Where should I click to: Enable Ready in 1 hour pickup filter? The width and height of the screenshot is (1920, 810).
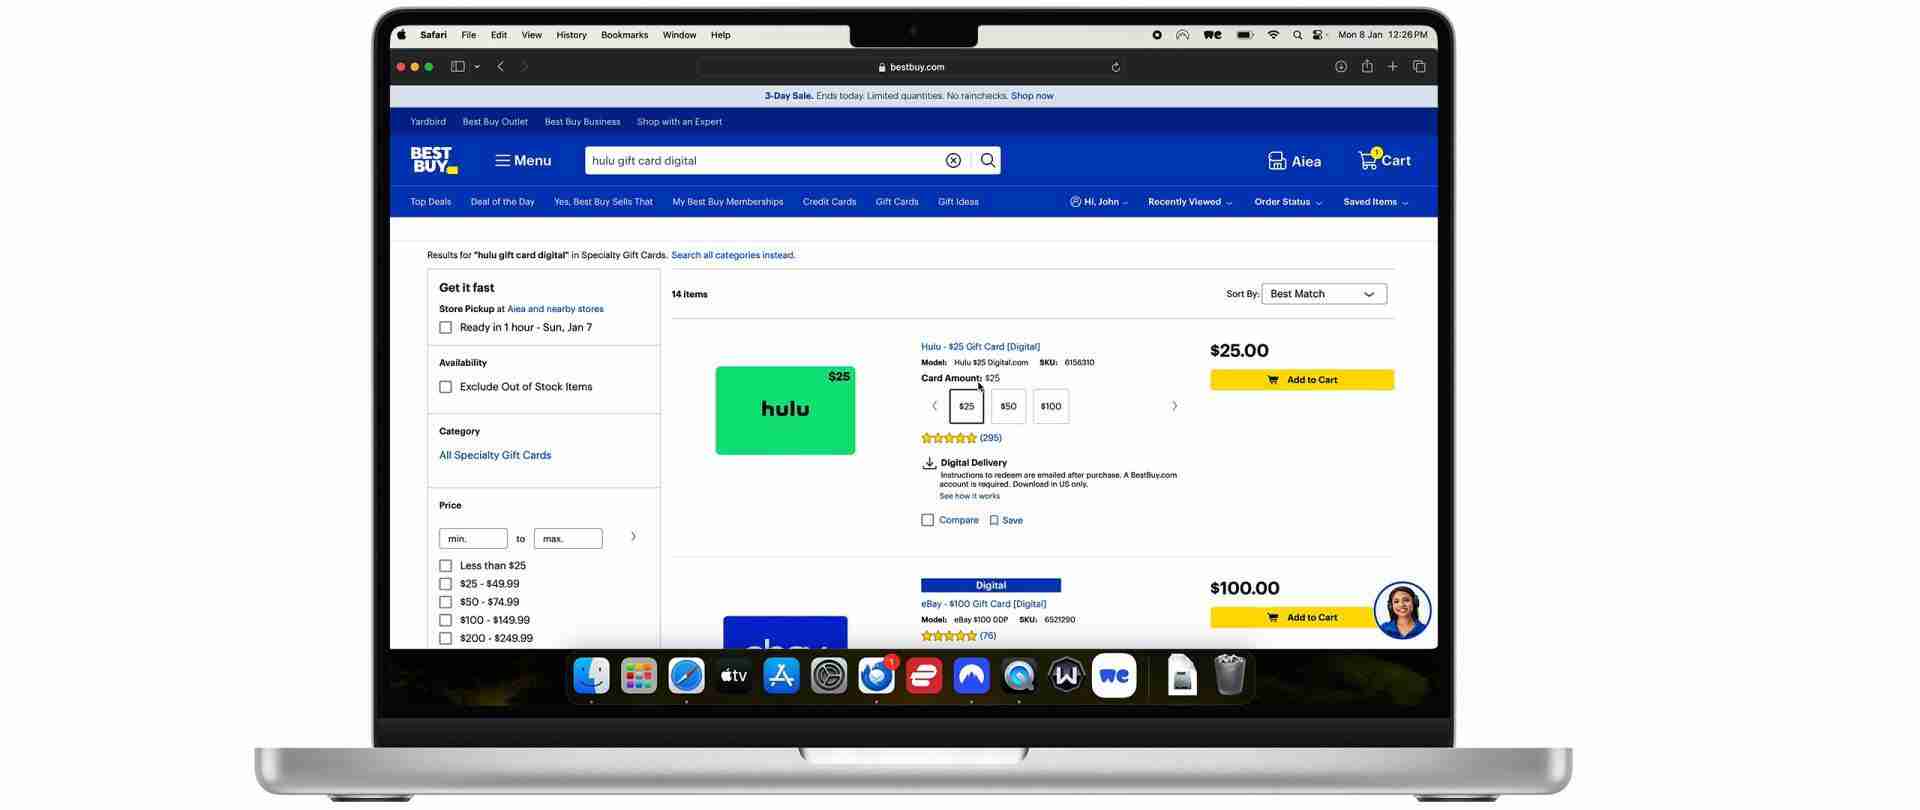[x=446, y=328]
